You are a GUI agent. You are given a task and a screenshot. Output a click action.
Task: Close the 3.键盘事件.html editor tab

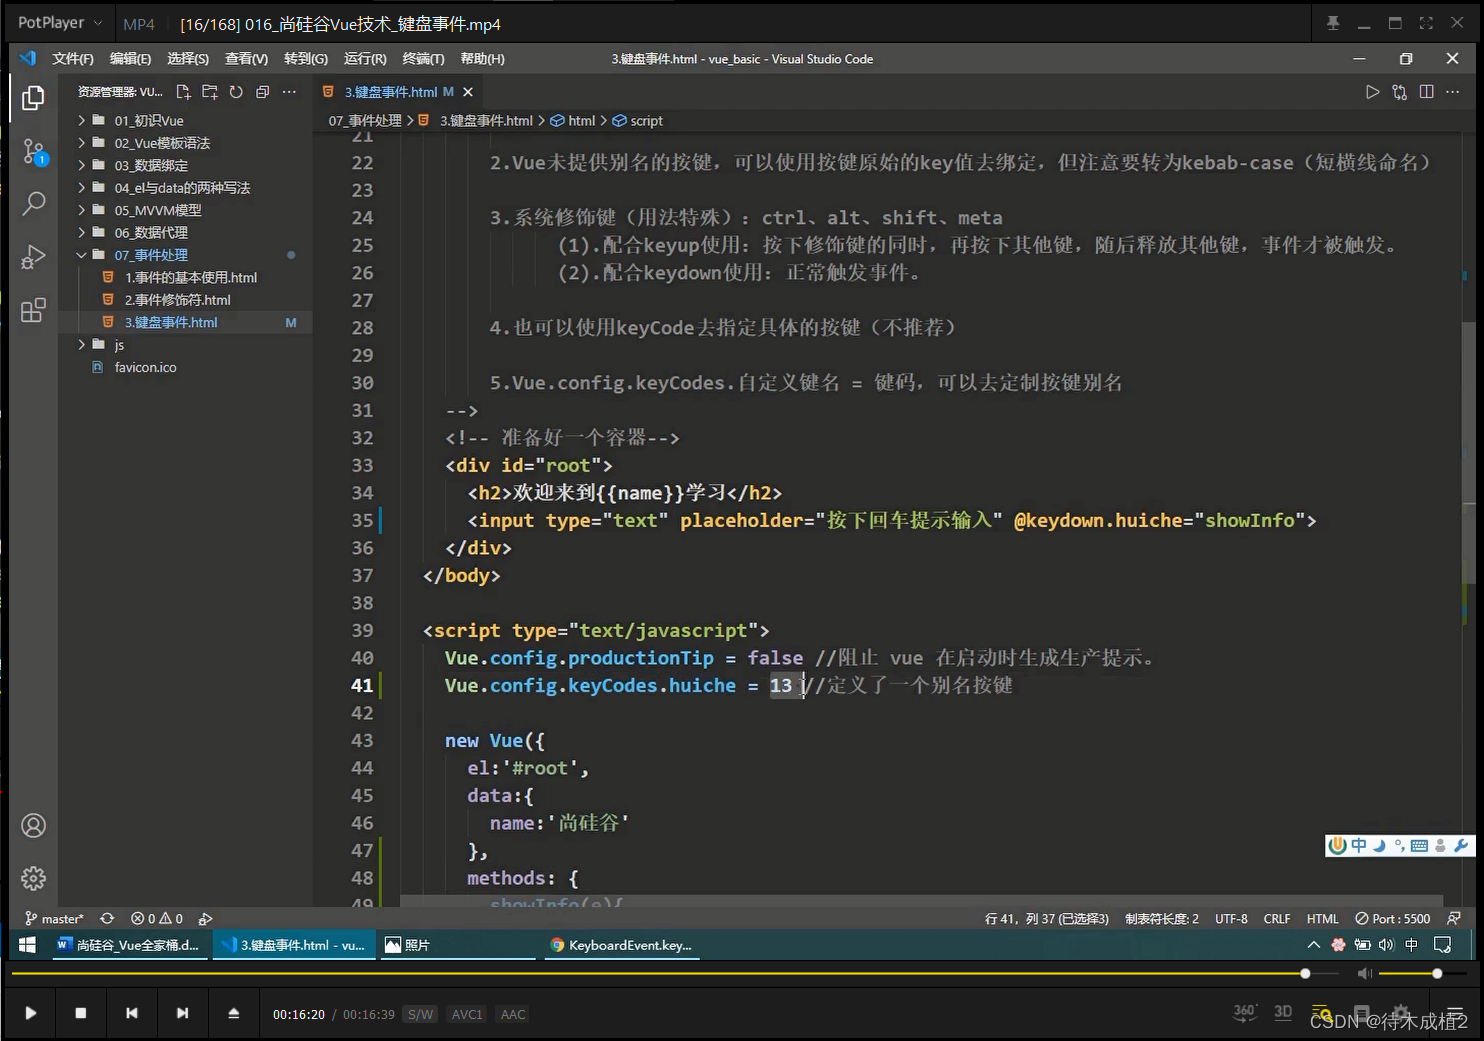(468, 92)
